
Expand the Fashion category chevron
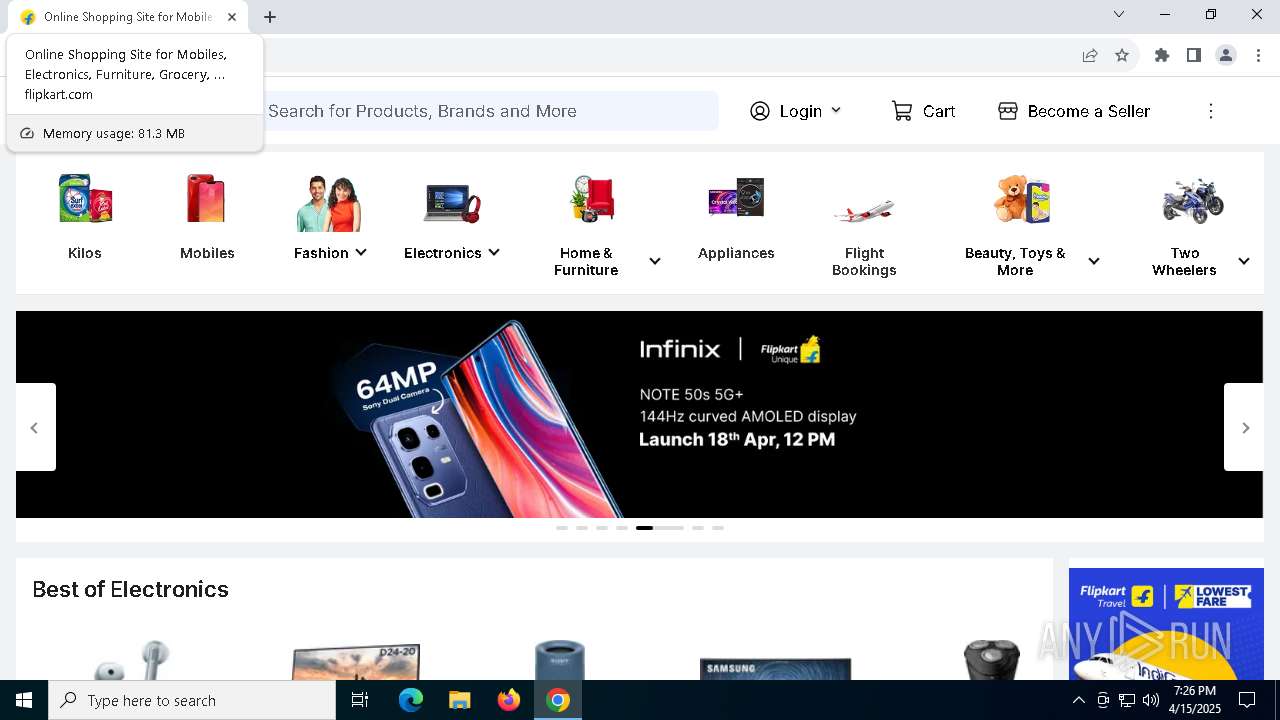[x=361, y=253]
